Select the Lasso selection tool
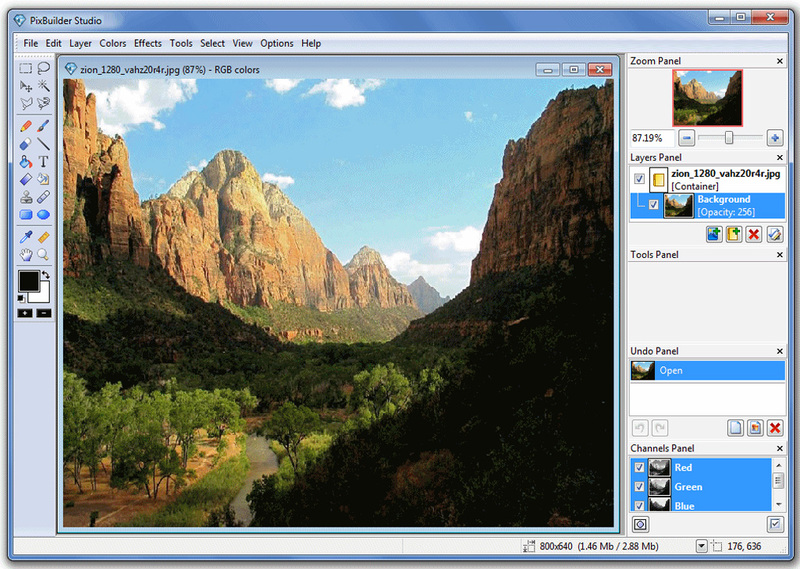This screenshot has width=800, height=569. click(44, 67)
